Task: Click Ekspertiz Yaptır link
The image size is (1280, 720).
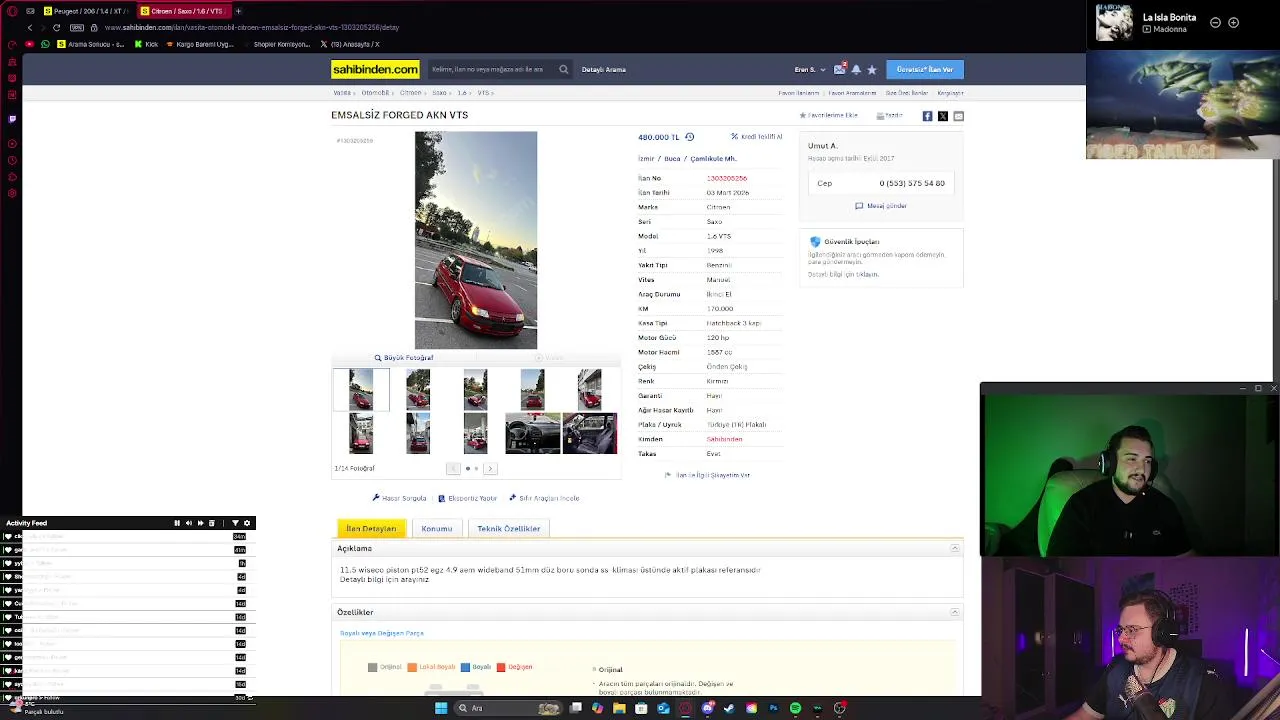Action: [467, 498]
